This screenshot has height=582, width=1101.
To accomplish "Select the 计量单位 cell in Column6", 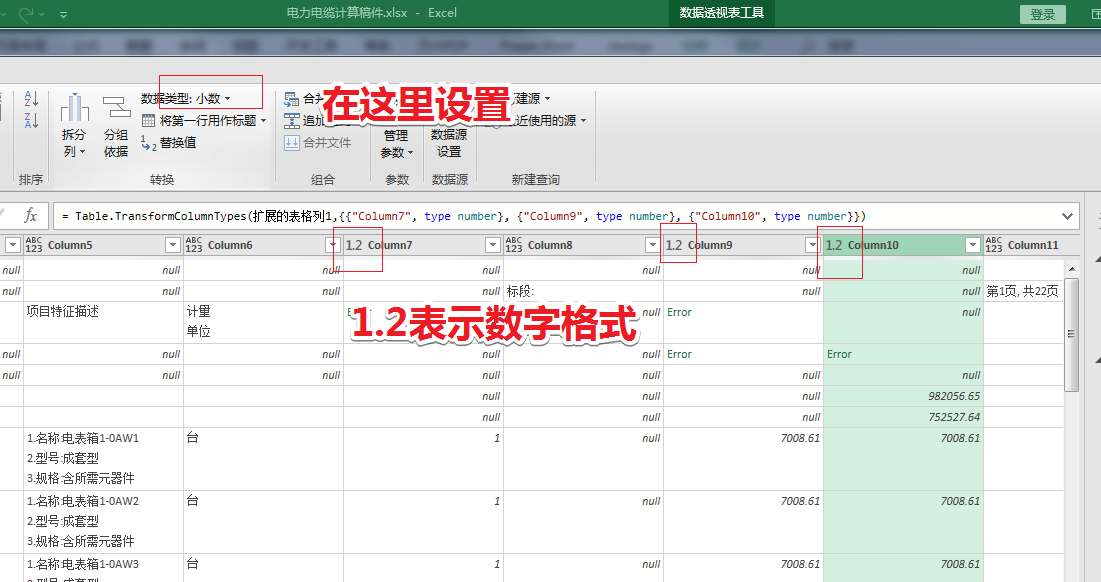I will tap(263, 322).
